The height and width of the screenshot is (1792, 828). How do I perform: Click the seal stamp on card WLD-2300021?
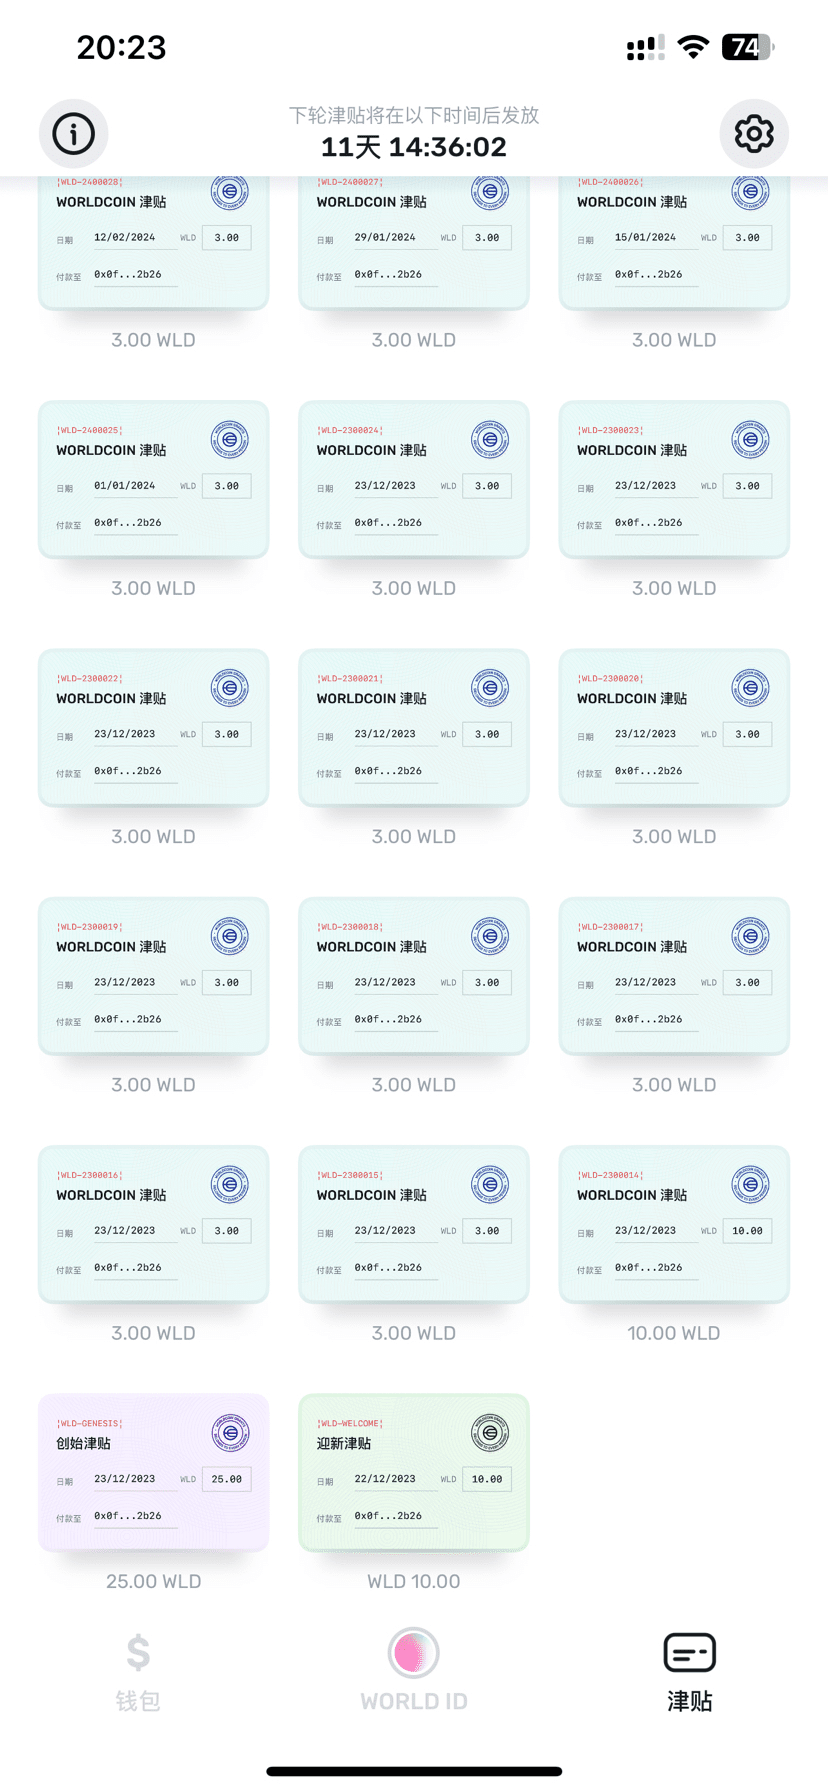[x=490, y=687]
